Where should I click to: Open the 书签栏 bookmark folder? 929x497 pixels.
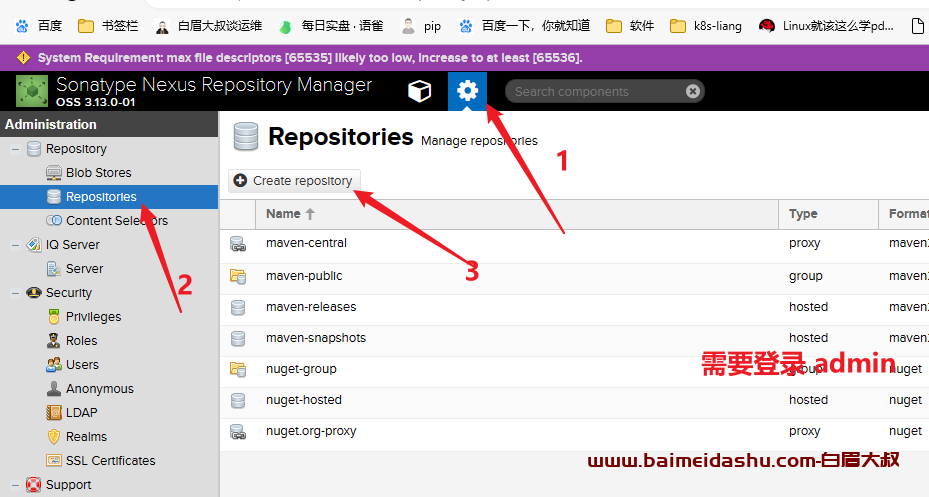108,26
